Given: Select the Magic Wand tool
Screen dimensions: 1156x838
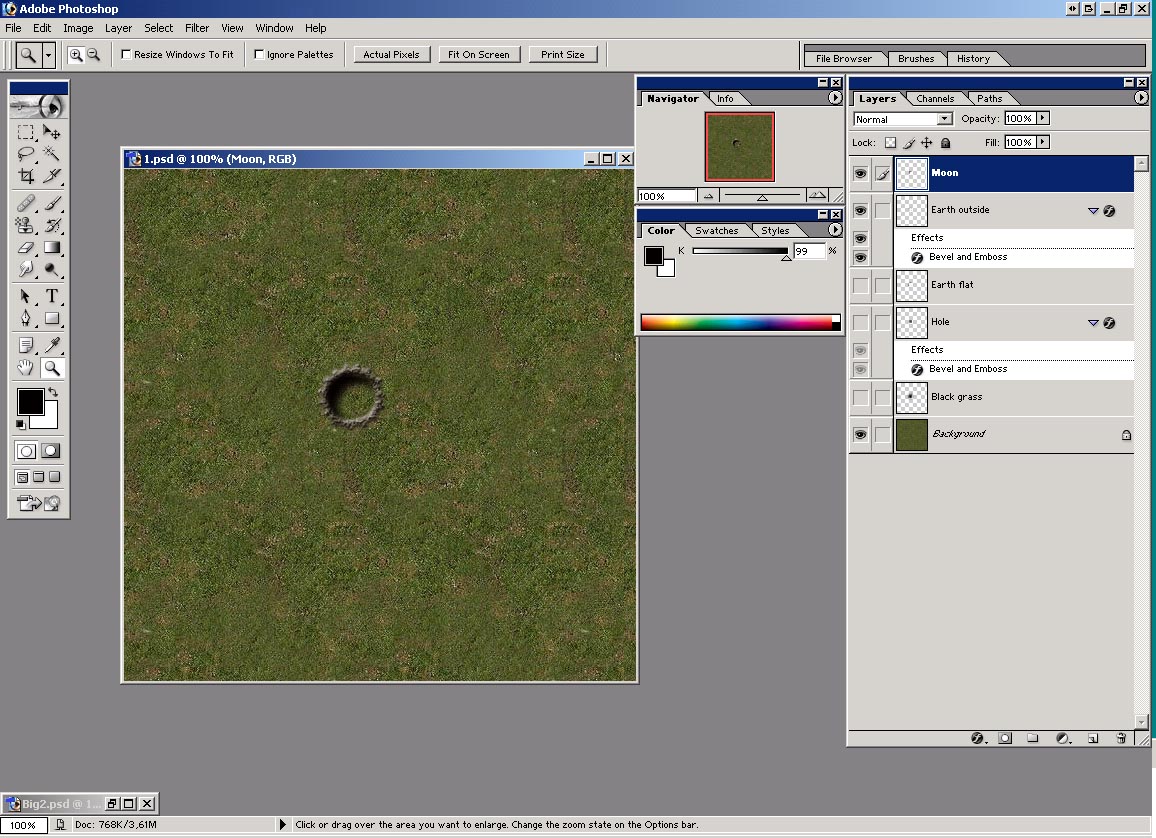Looking at the screenshot, I should [x=52, y=154].
